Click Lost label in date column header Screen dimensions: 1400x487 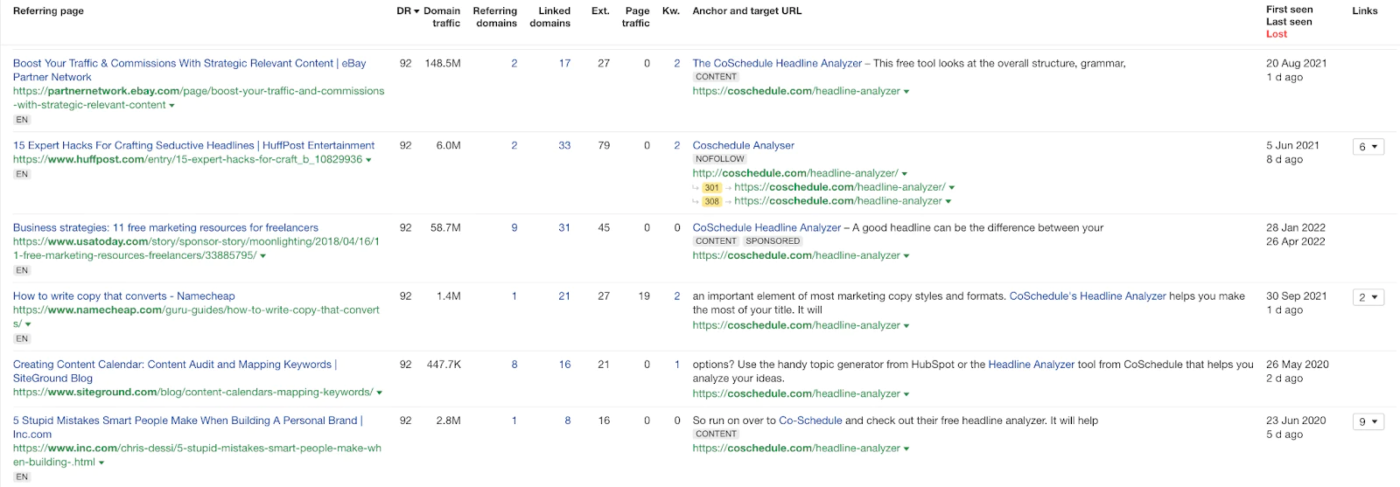click(x=1277, y=34)
